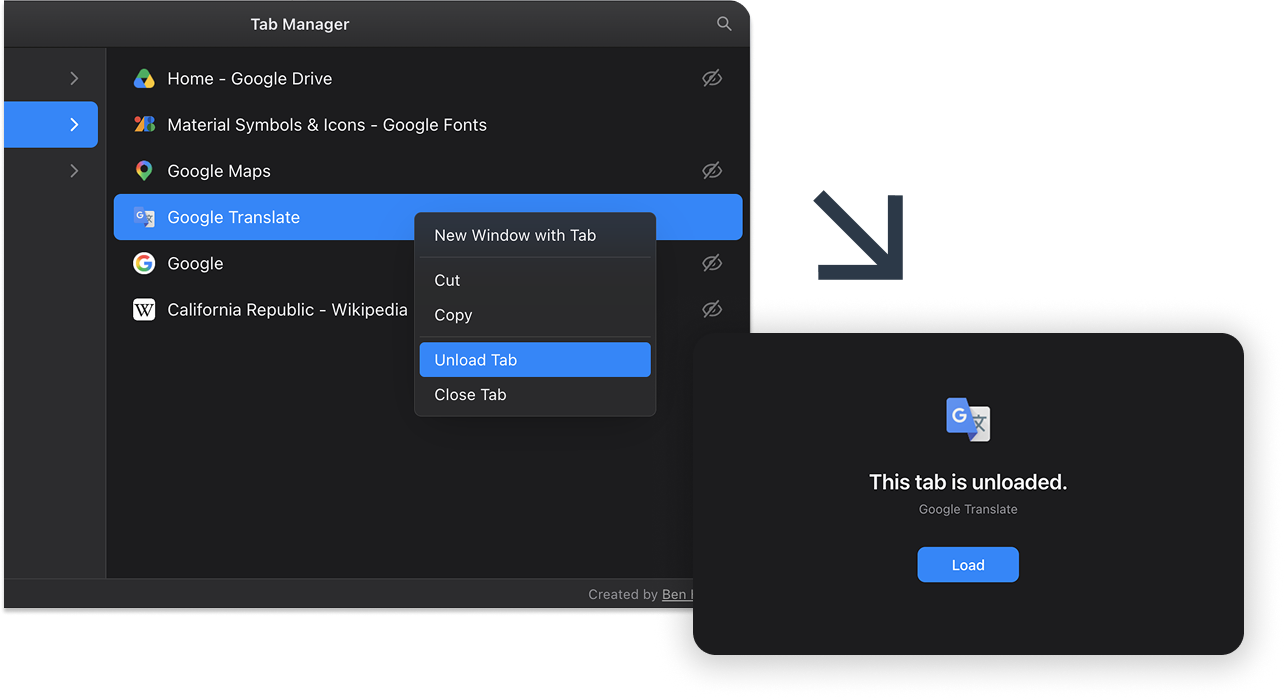
Task: Toggle unloaded eye icon for Google Maps
Action: click(x=712, y=171)
